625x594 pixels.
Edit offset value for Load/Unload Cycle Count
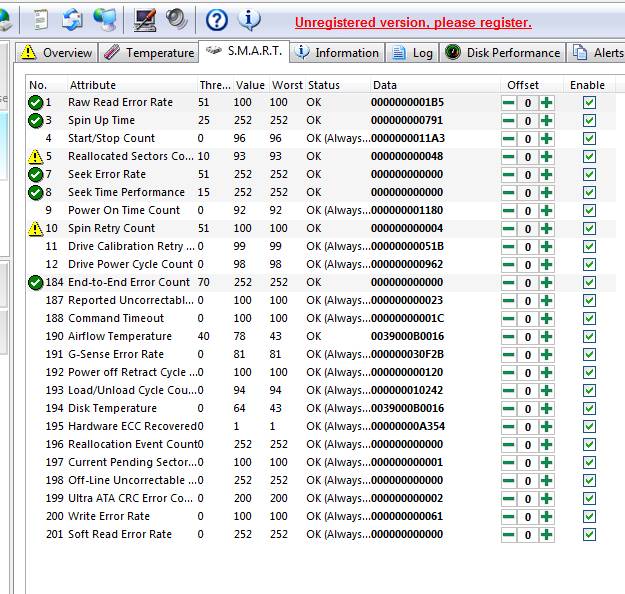[528, 391]
